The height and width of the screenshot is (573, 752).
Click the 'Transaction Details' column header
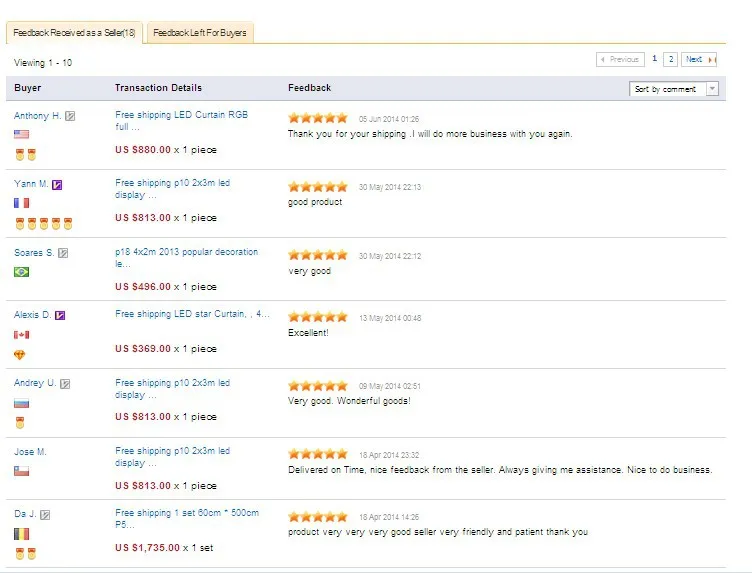point(158,88)
